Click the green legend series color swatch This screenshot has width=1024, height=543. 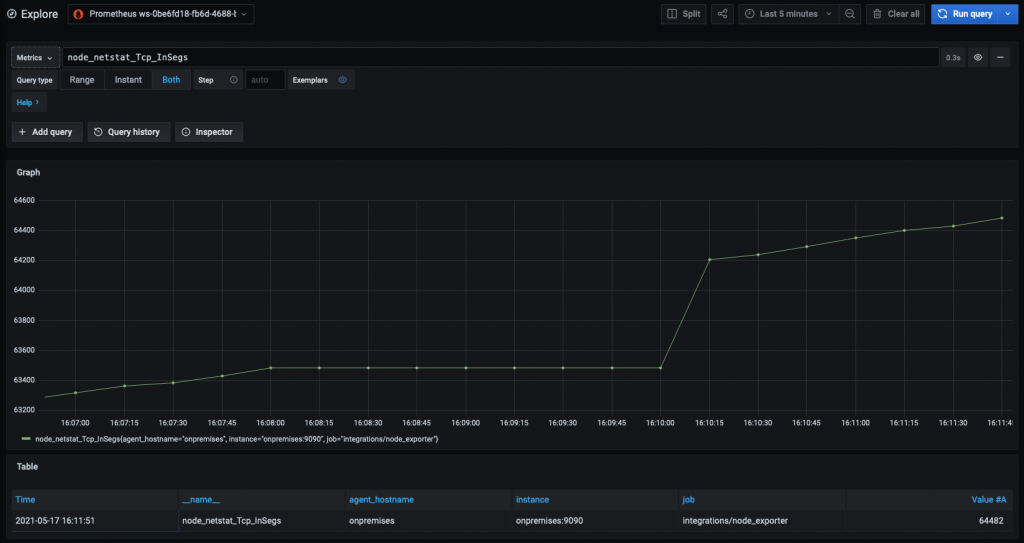pyautogui.click(x=26, y=439)
